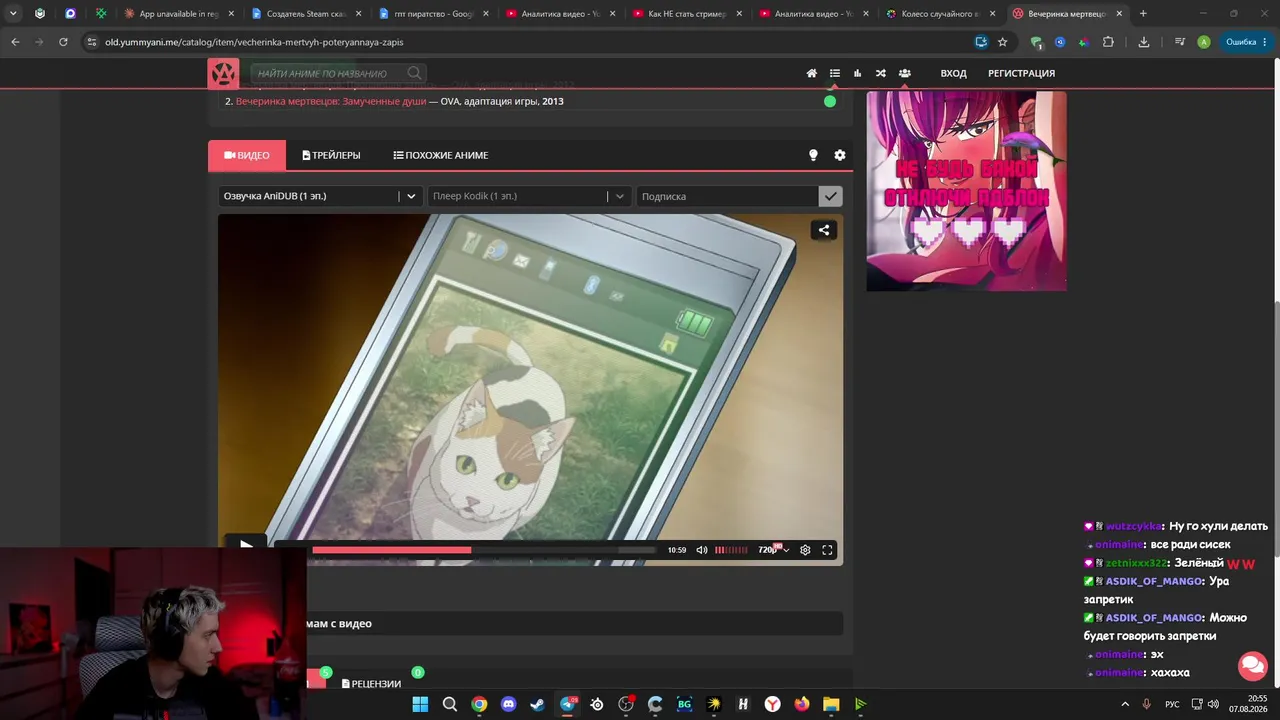Open File Explorer from the taskbar
This screenshot has height=720, width=1280.
tap(831, 704)
